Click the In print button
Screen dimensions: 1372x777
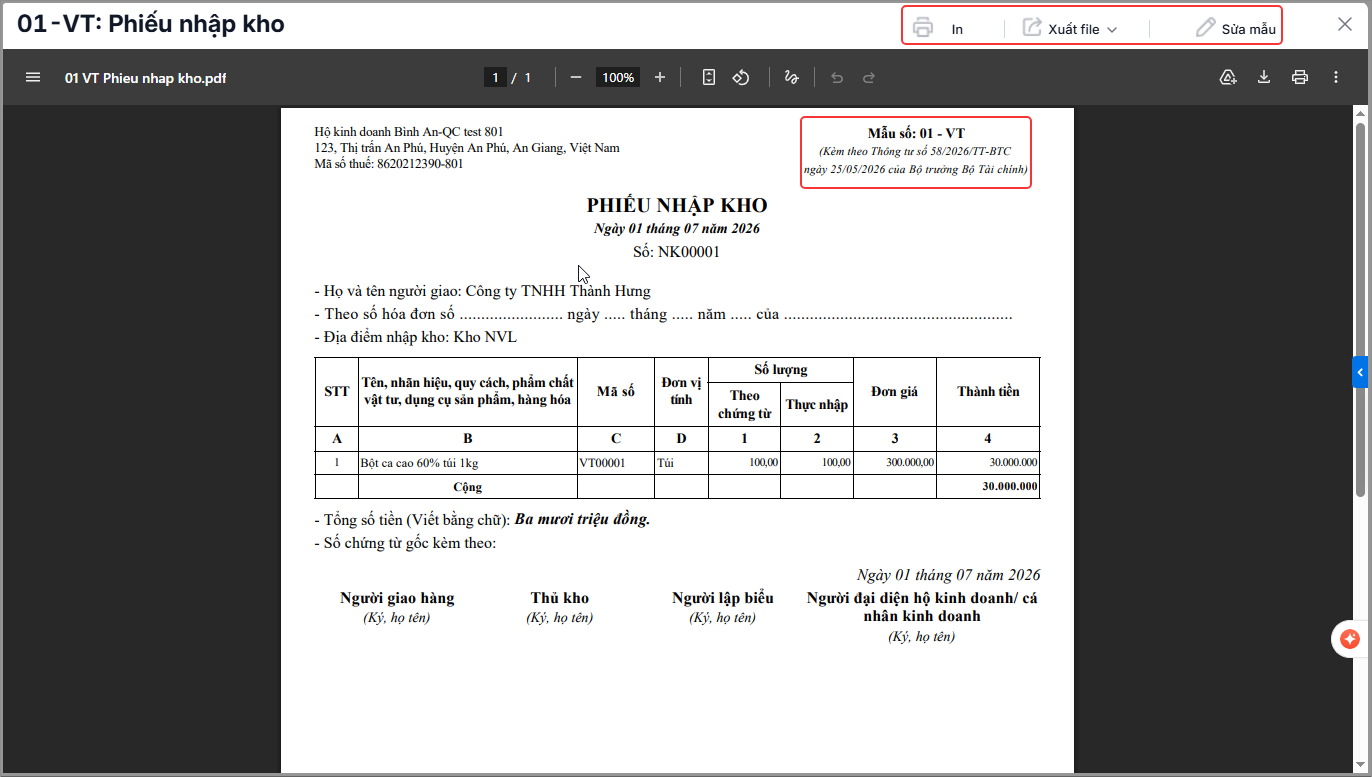pos(938,28)
